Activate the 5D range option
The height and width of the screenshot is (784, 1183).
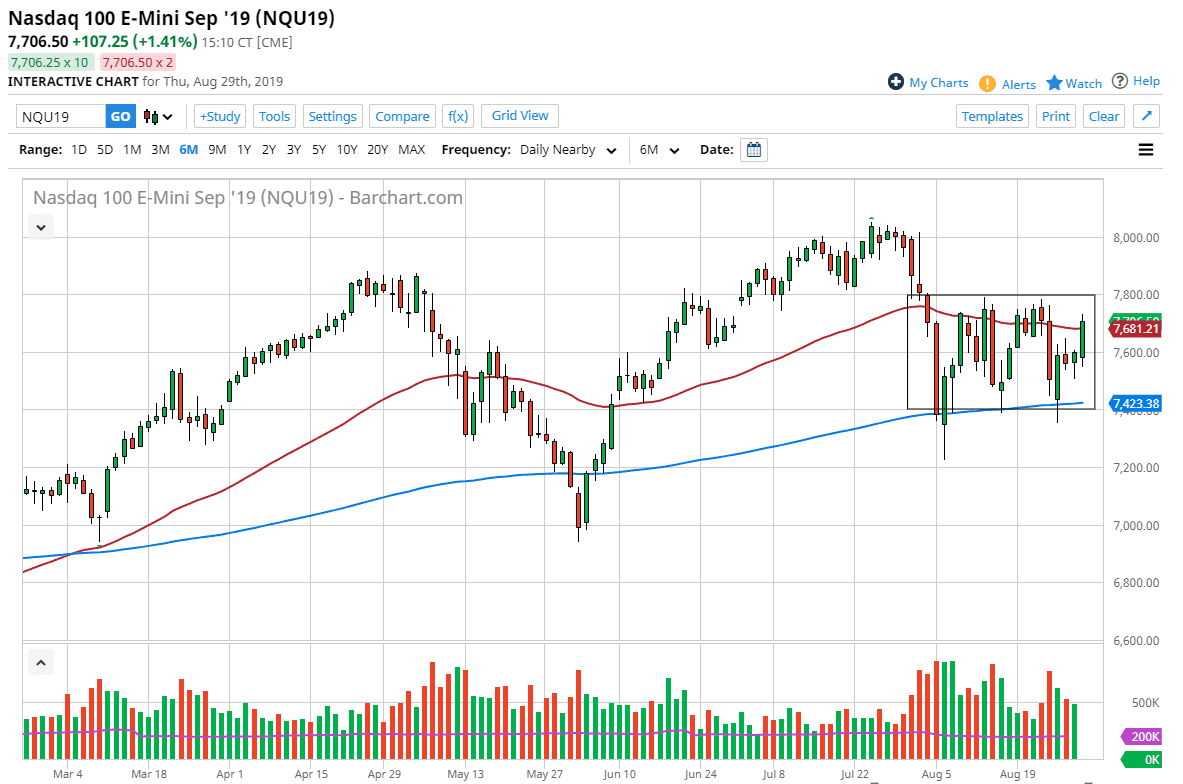(105, 149)
